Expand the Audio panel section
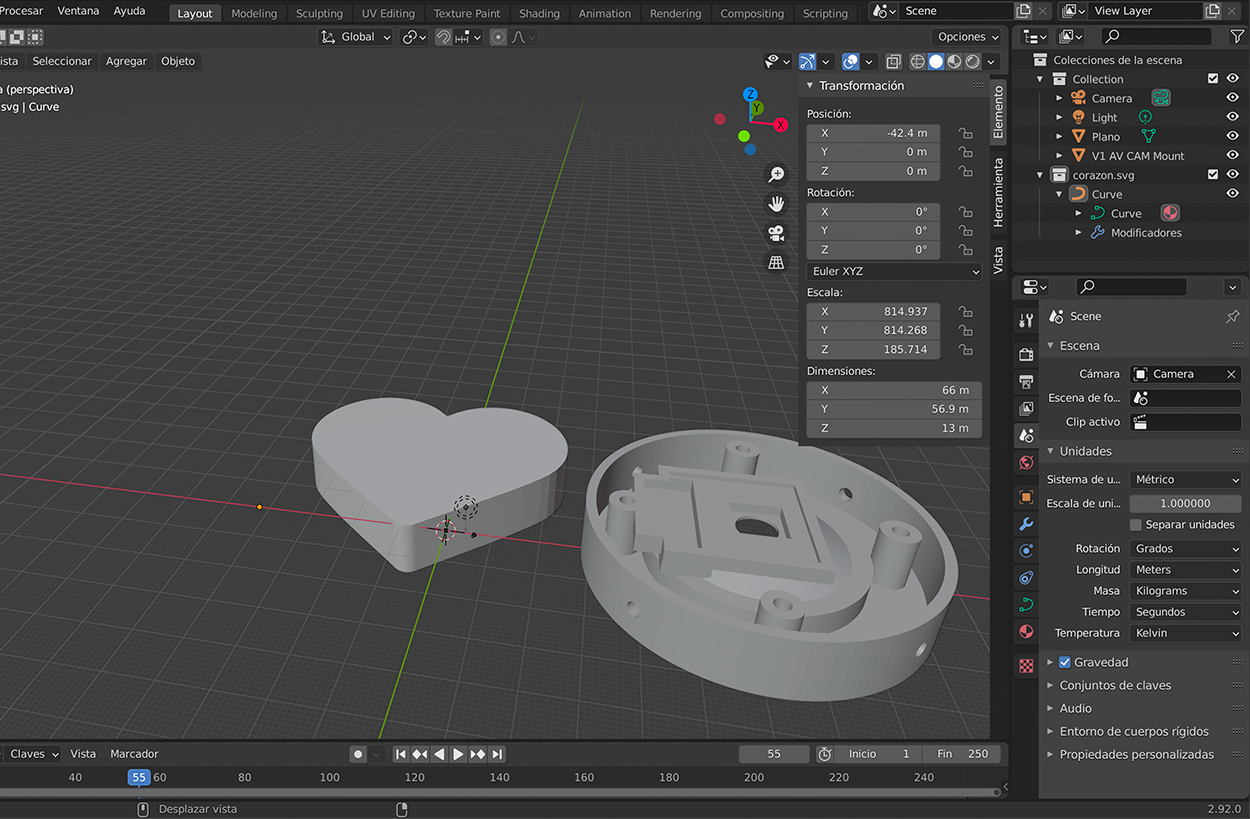Screen dimensions: 1250x819 click(x=1075, y=708)
